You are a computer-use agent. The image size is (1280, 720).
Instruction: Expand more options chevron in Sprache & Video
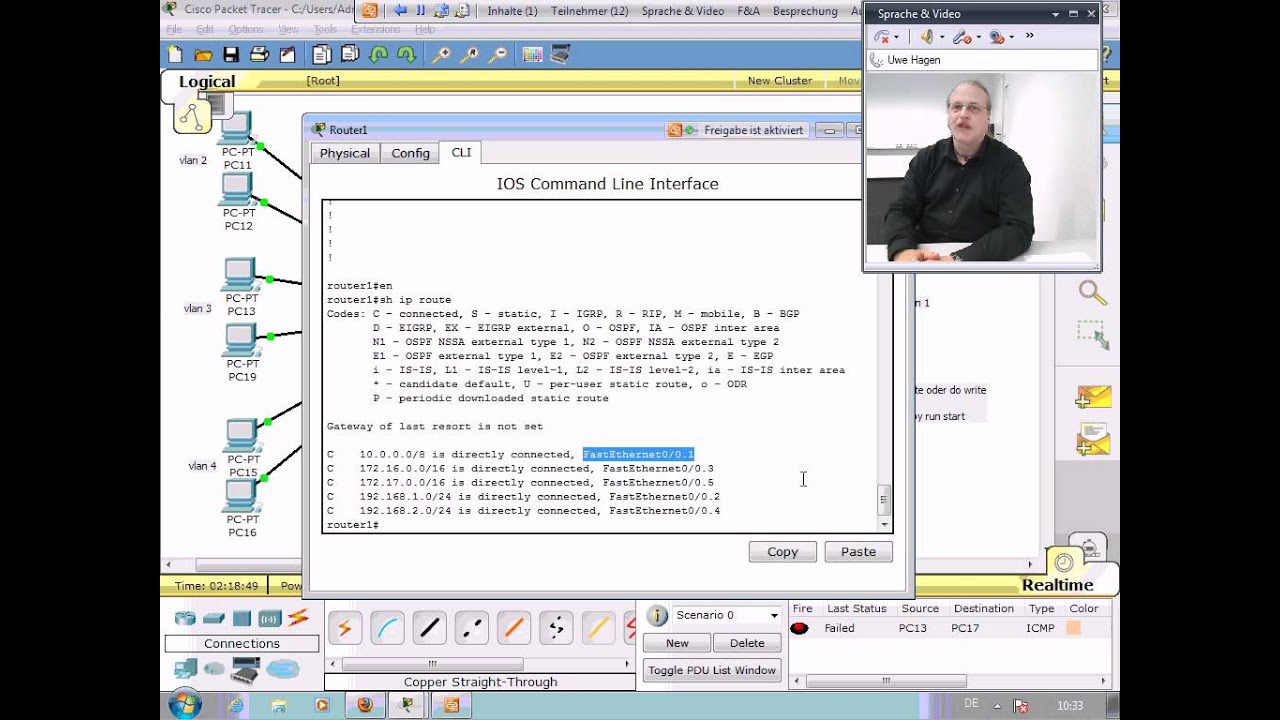coord(1030,36)
